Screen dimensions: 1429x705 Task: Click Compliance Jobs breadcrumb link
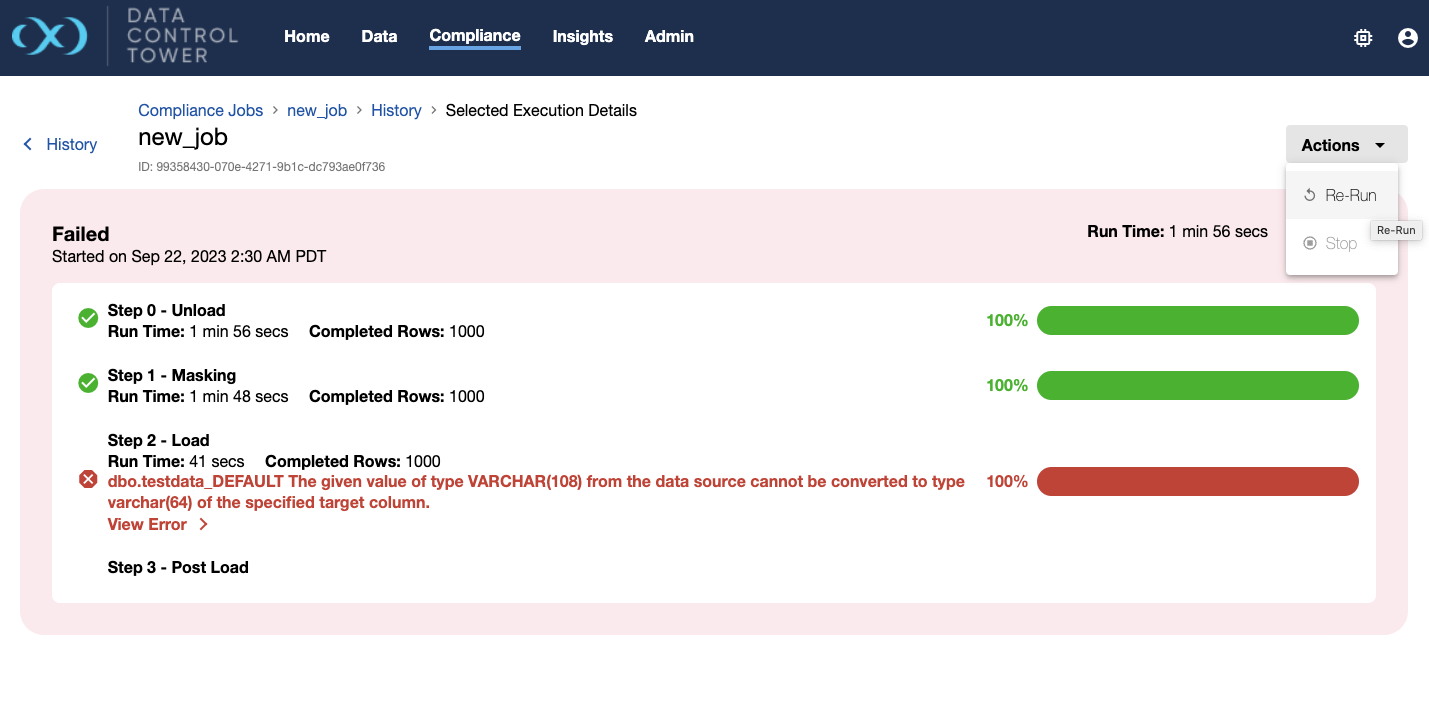(x=200, y=111)
